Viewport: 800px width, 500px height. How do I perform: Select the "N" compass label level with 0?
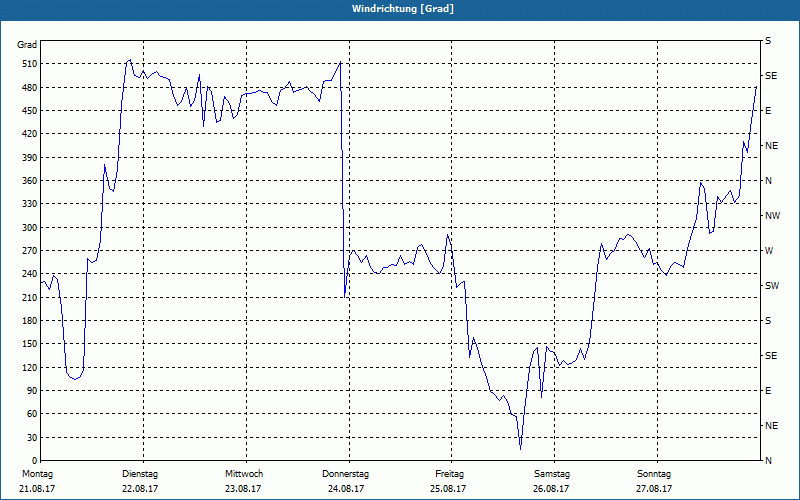pos(768,461)
